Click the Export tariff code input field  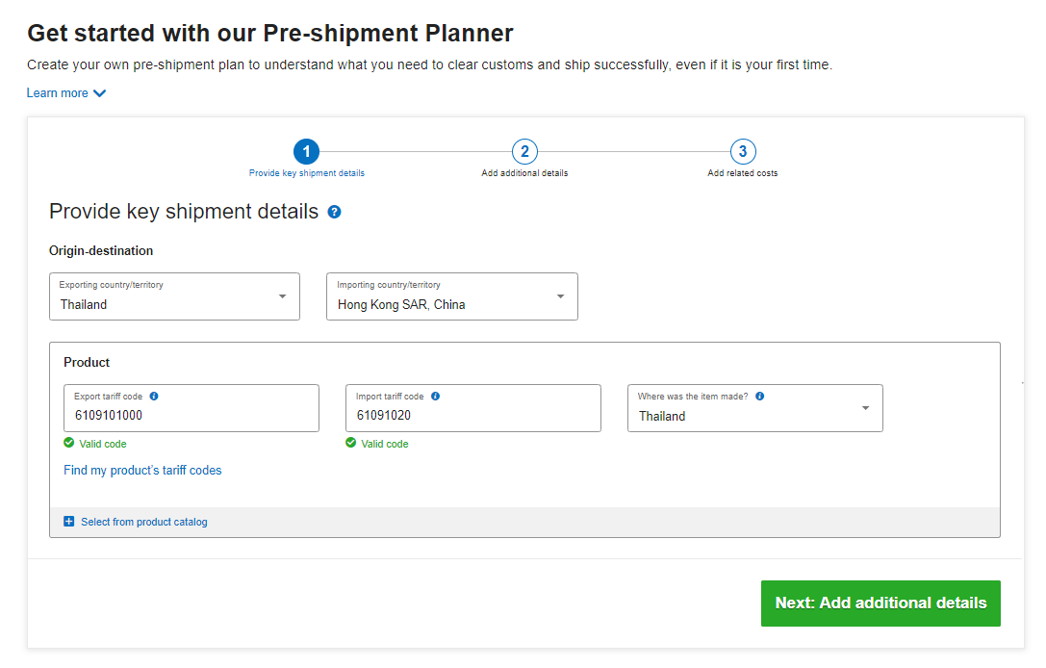pyautogui.click(x=190, y=415)
